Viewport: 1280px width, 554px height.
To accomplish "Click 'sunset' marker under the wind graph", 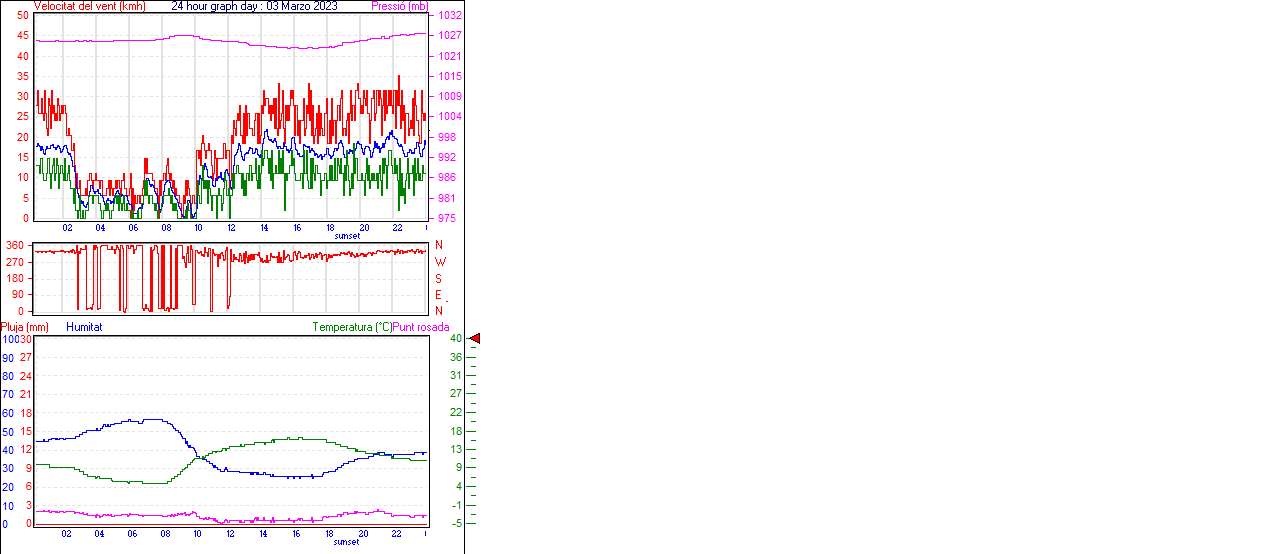I will click(347, 235).
